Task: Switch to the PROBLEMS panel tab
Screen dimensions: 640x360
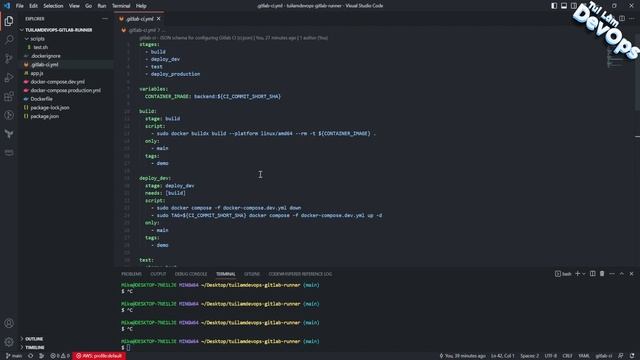Action: [x=131, y=274]
